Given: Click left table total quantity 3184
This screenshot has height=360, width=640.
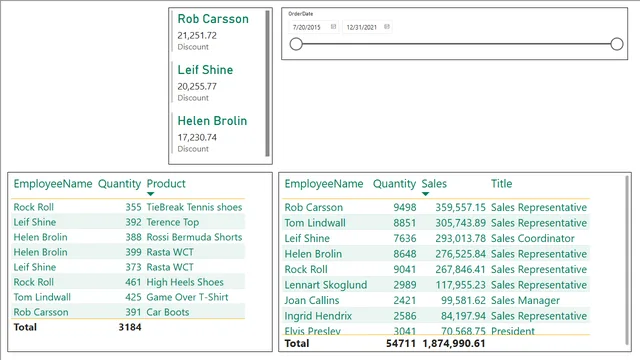Looking at the screenshot, I should [x=130, y=327].
